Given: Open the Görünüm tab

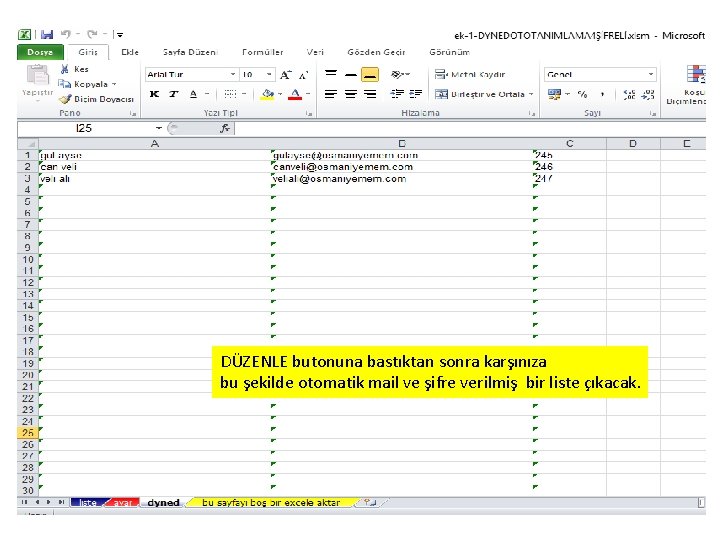Looking at the screenshot, I should 449,52.
